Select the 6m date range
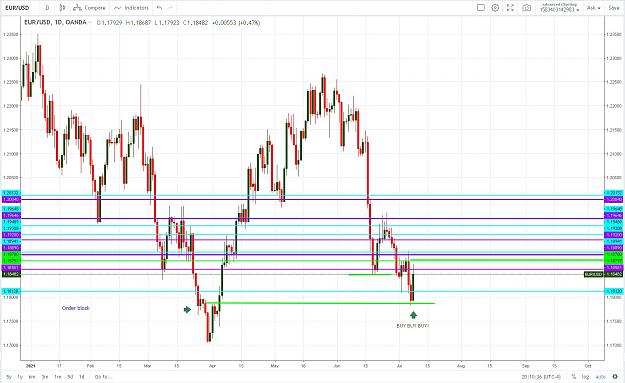Image resolution: width=625 pixels, height=383 pixels. click(32, 377)
